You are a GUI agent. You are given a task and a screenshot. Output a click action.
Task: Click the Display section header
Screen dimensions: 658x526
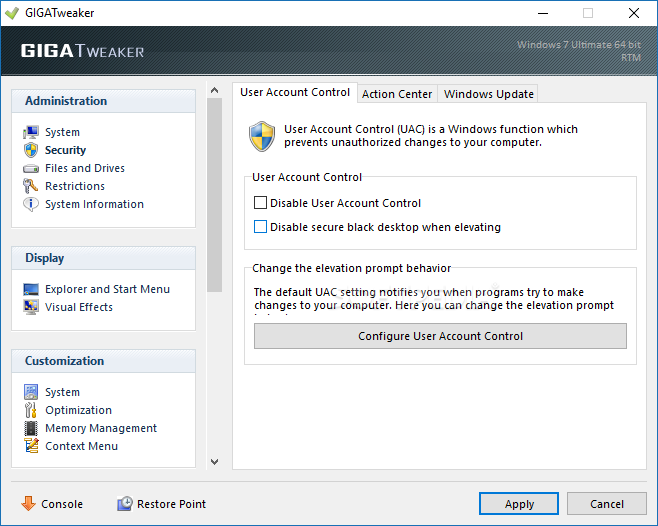pos(103,258)
